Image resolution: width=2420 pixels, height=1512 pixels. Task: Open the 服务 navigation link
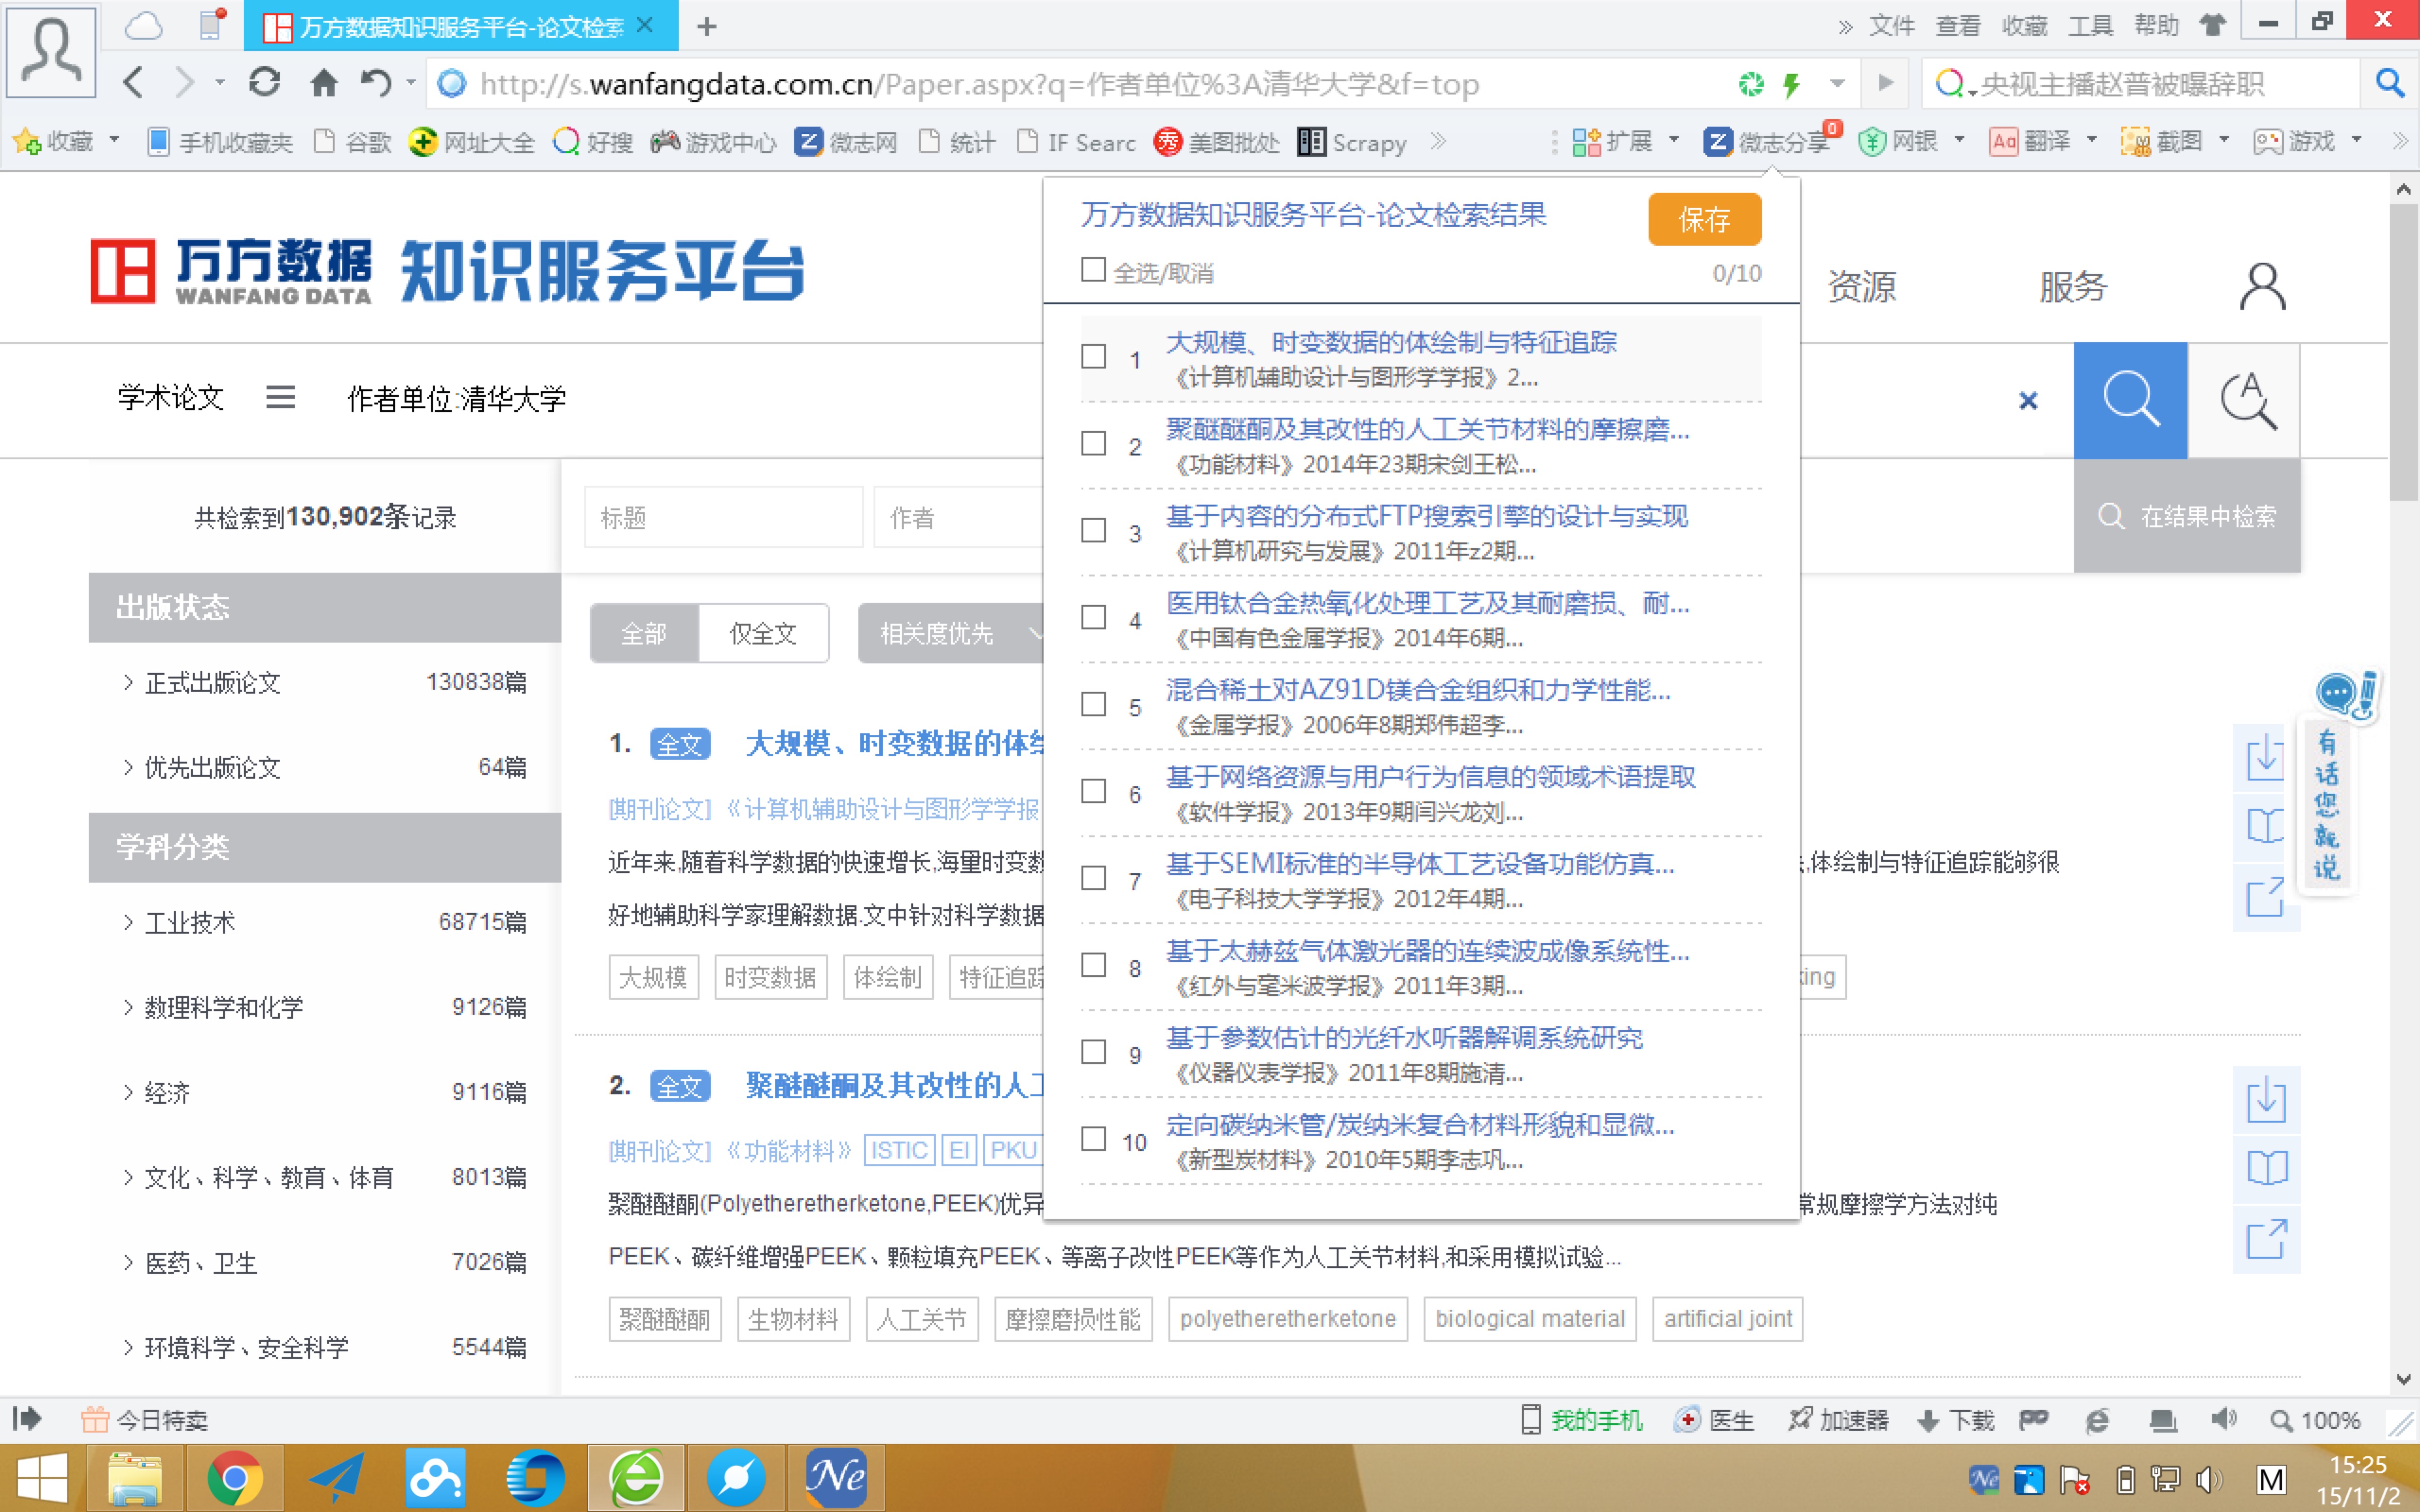point(2073,287)
